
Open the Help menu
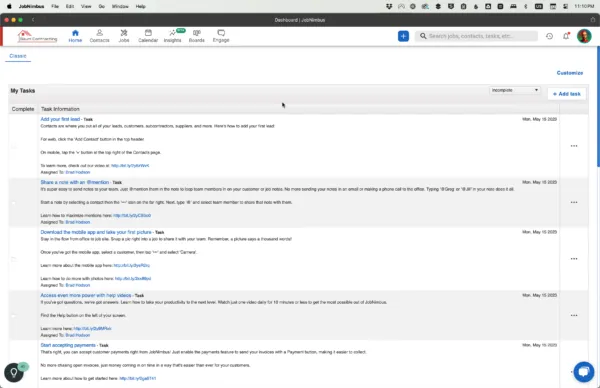140,6
